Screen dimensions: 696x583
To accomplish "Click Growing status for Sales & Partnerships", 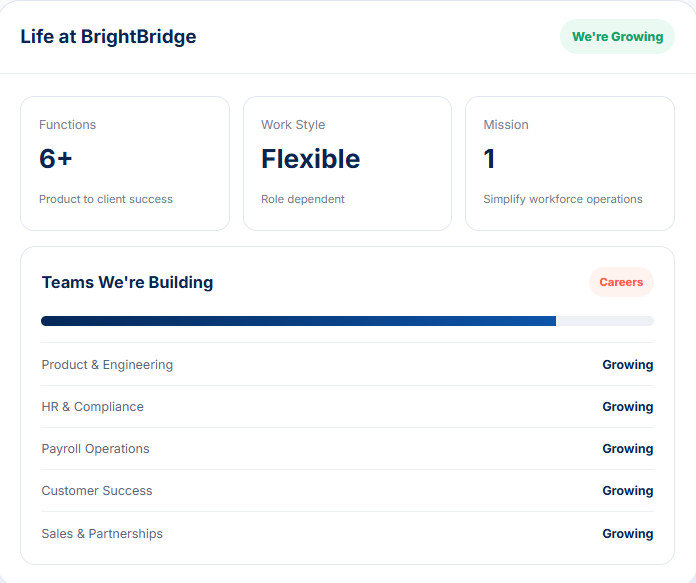I will click(627, 533).
